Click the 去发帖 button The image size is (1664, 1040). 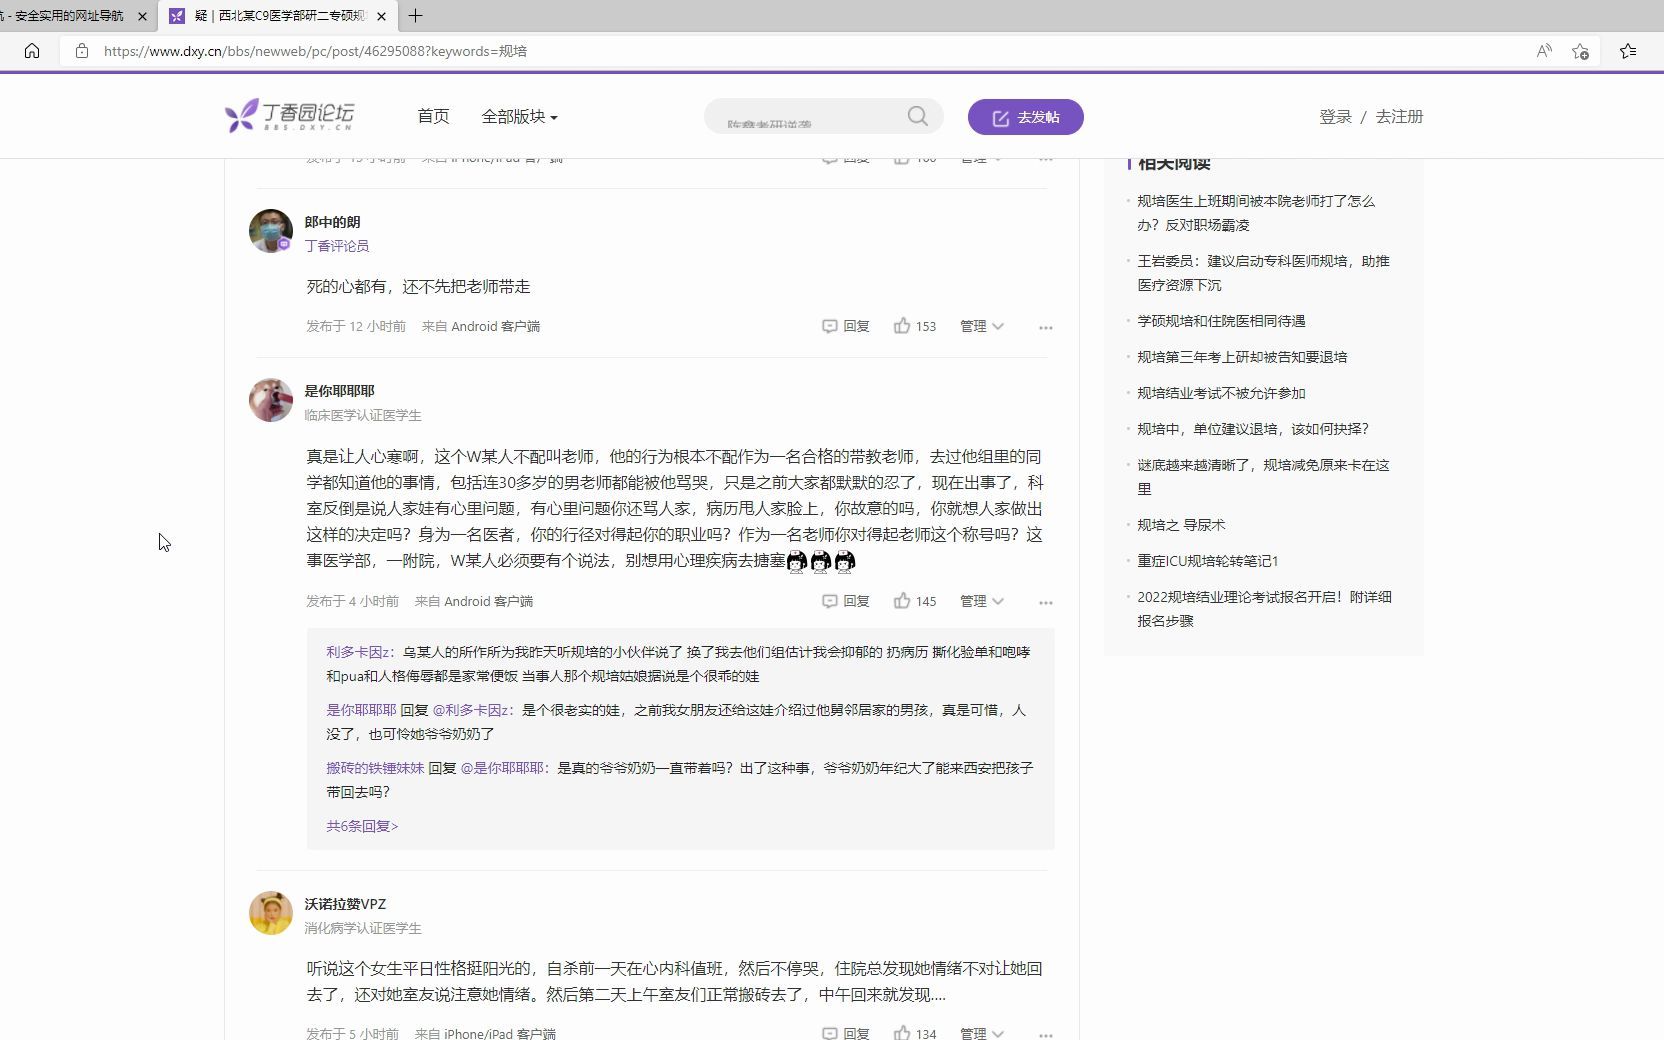pyautogui.click(x=1025, y=117)
